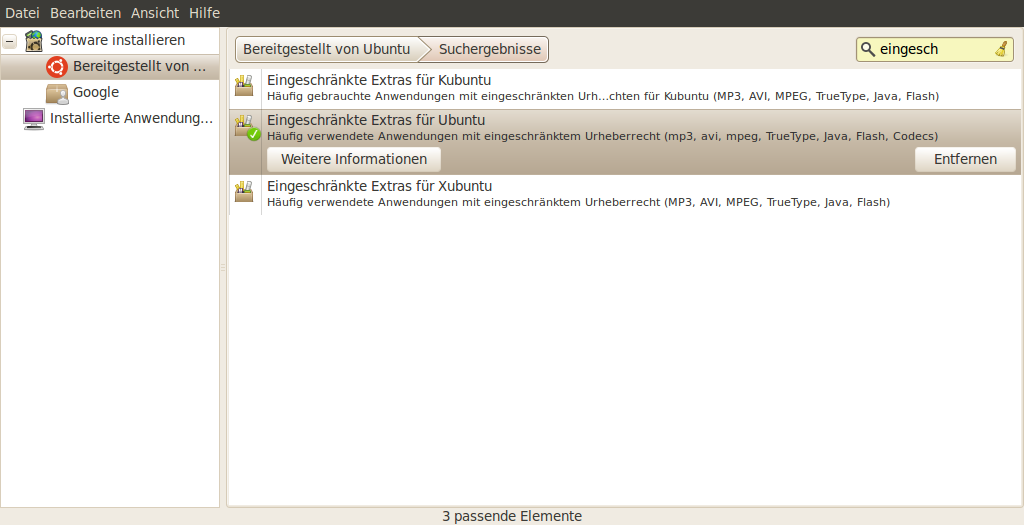Open the Hilfe menu
Image resolution: width=1024 pixels, height=525 pixels.
(204, 13)
